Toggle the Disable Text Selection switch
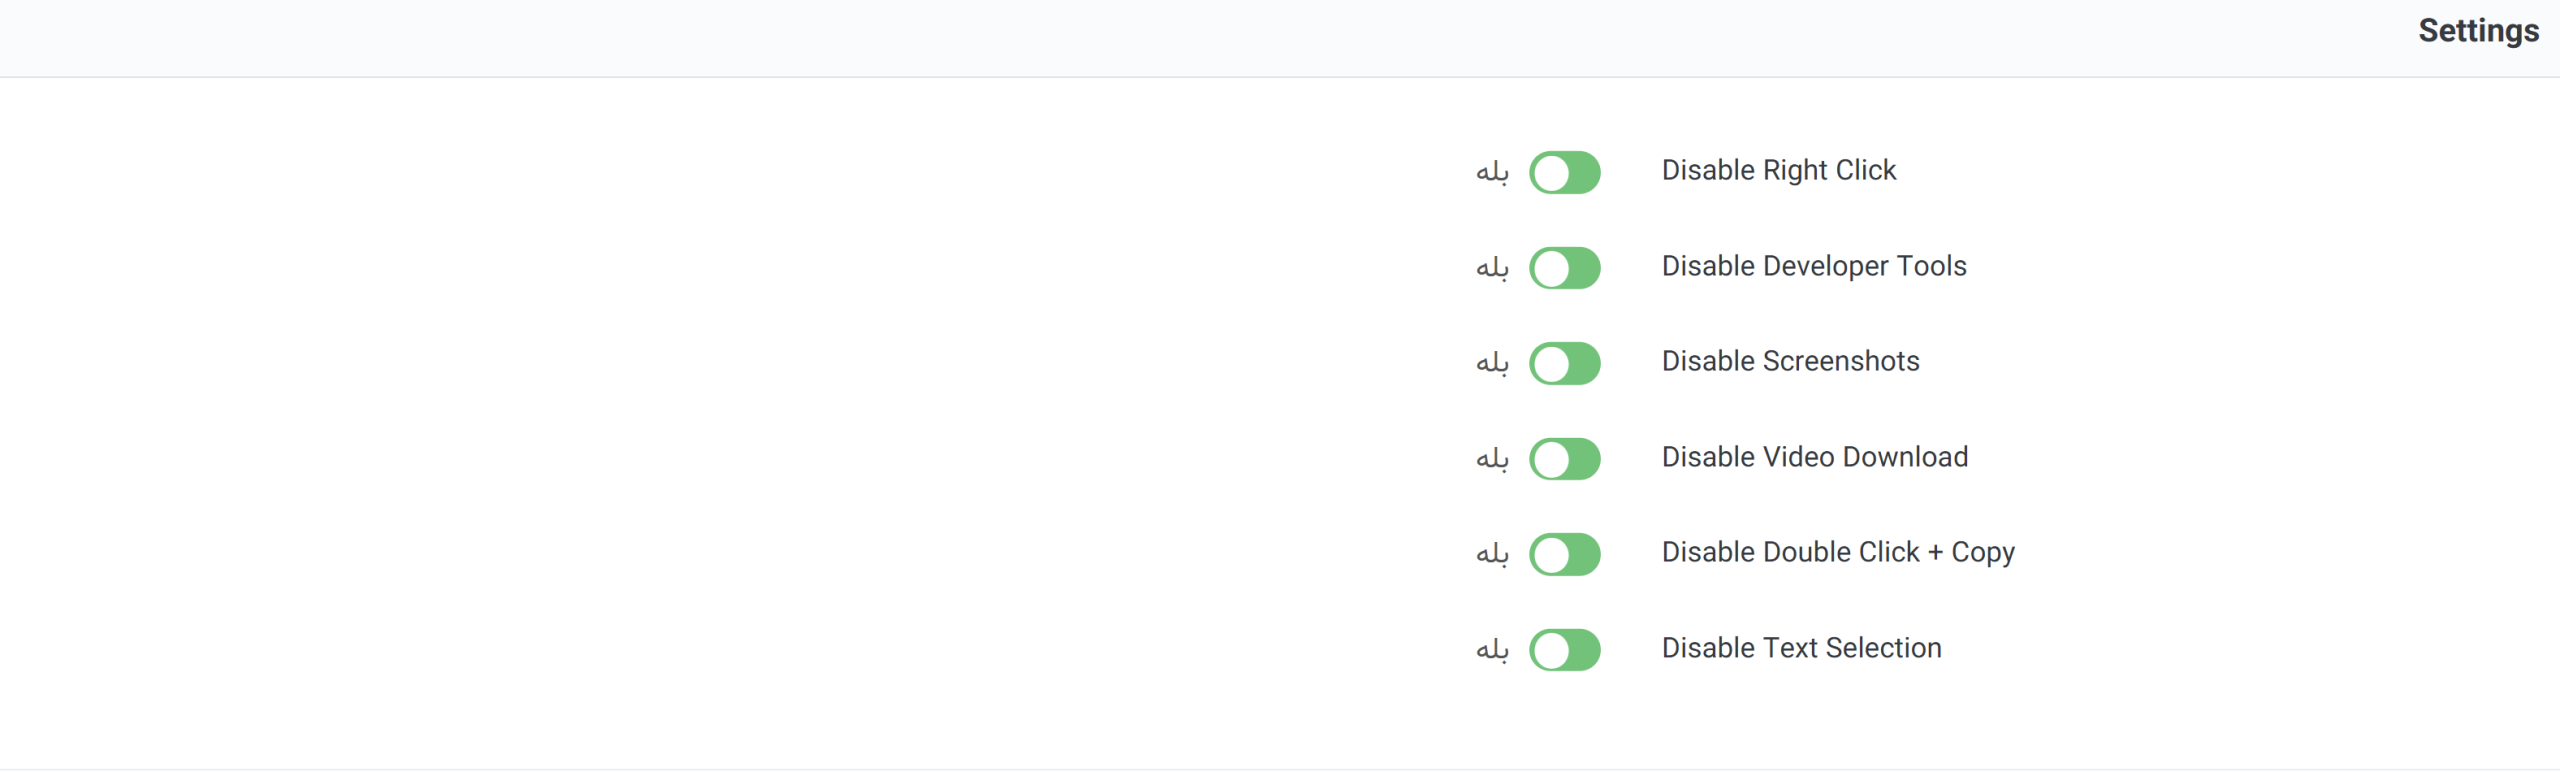The width and height of the screenshot is (2560, 772). click(x=1565, y=650)
